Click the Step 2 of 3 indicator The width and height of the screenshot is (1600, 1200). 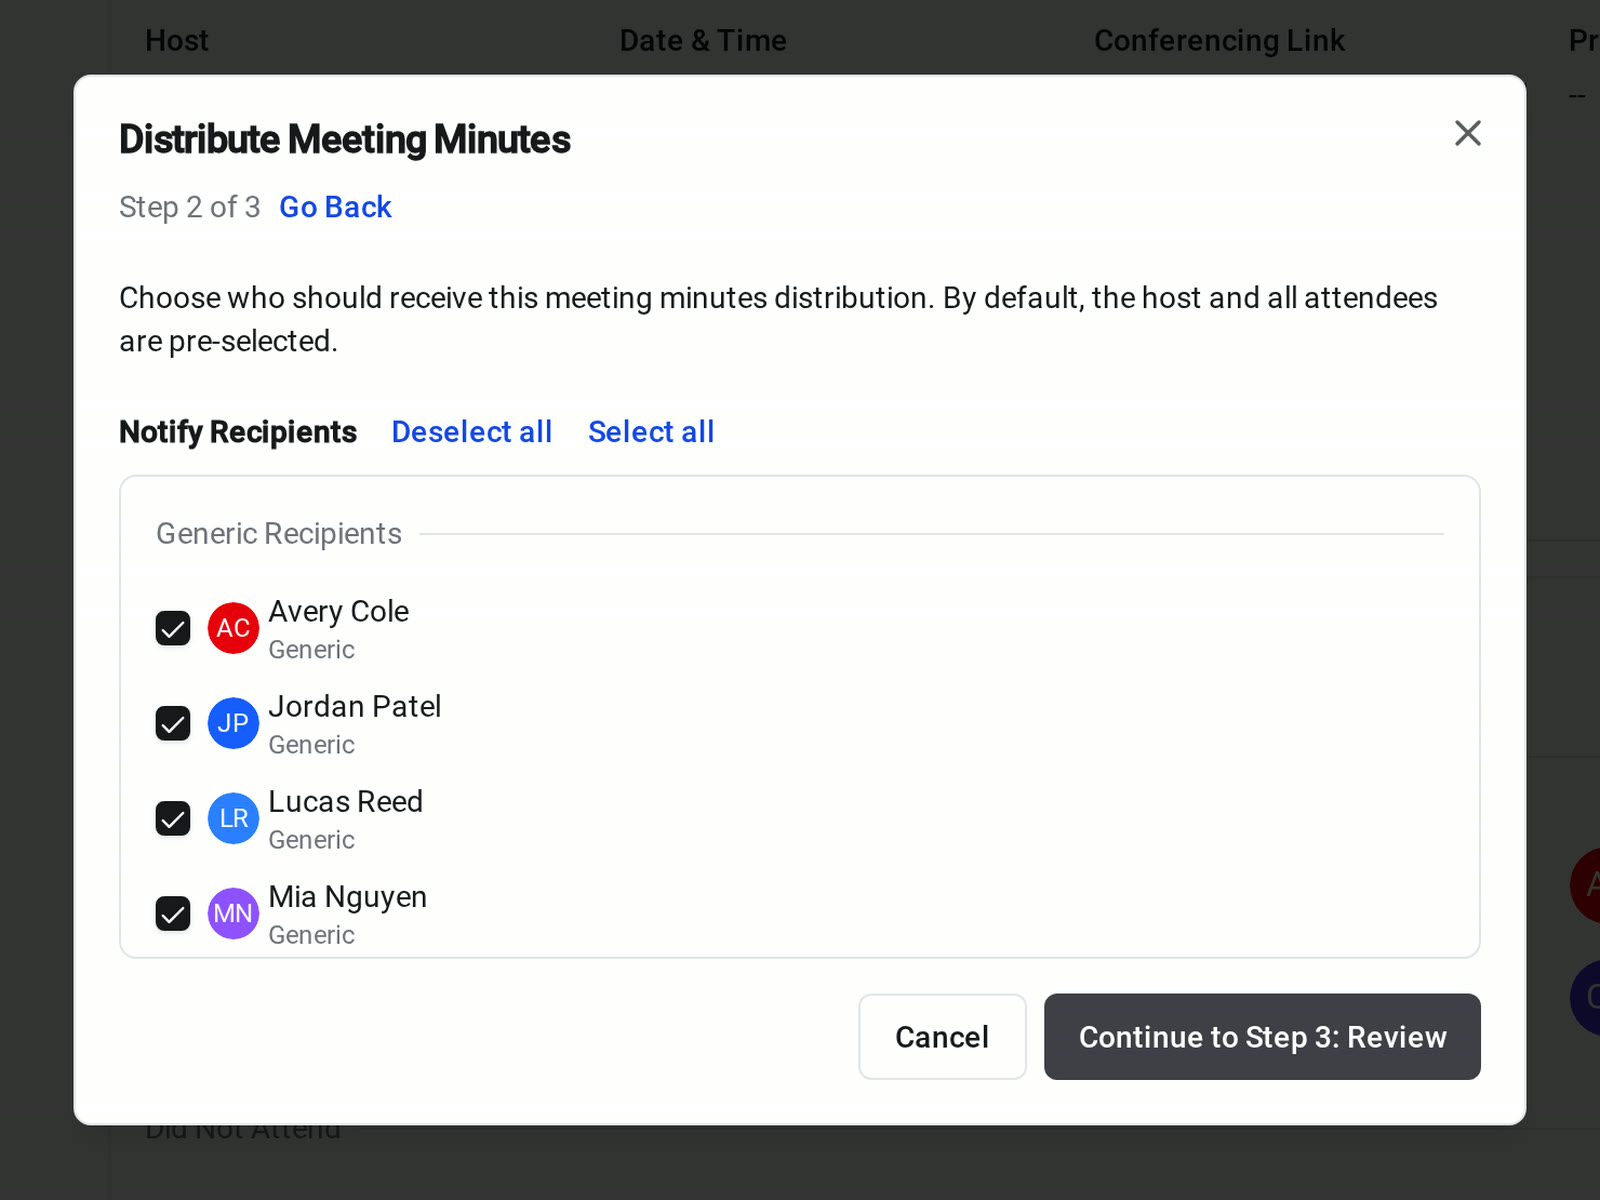[x=189, y=207]
